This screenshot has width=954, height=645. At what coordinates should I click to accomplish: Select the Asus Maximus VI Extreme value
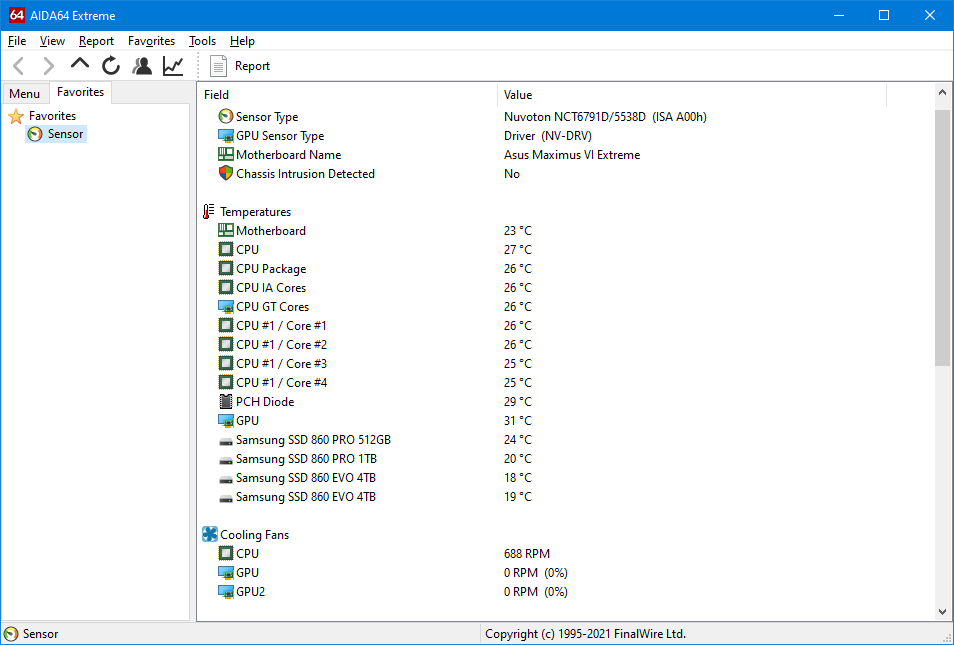point(572,155)
